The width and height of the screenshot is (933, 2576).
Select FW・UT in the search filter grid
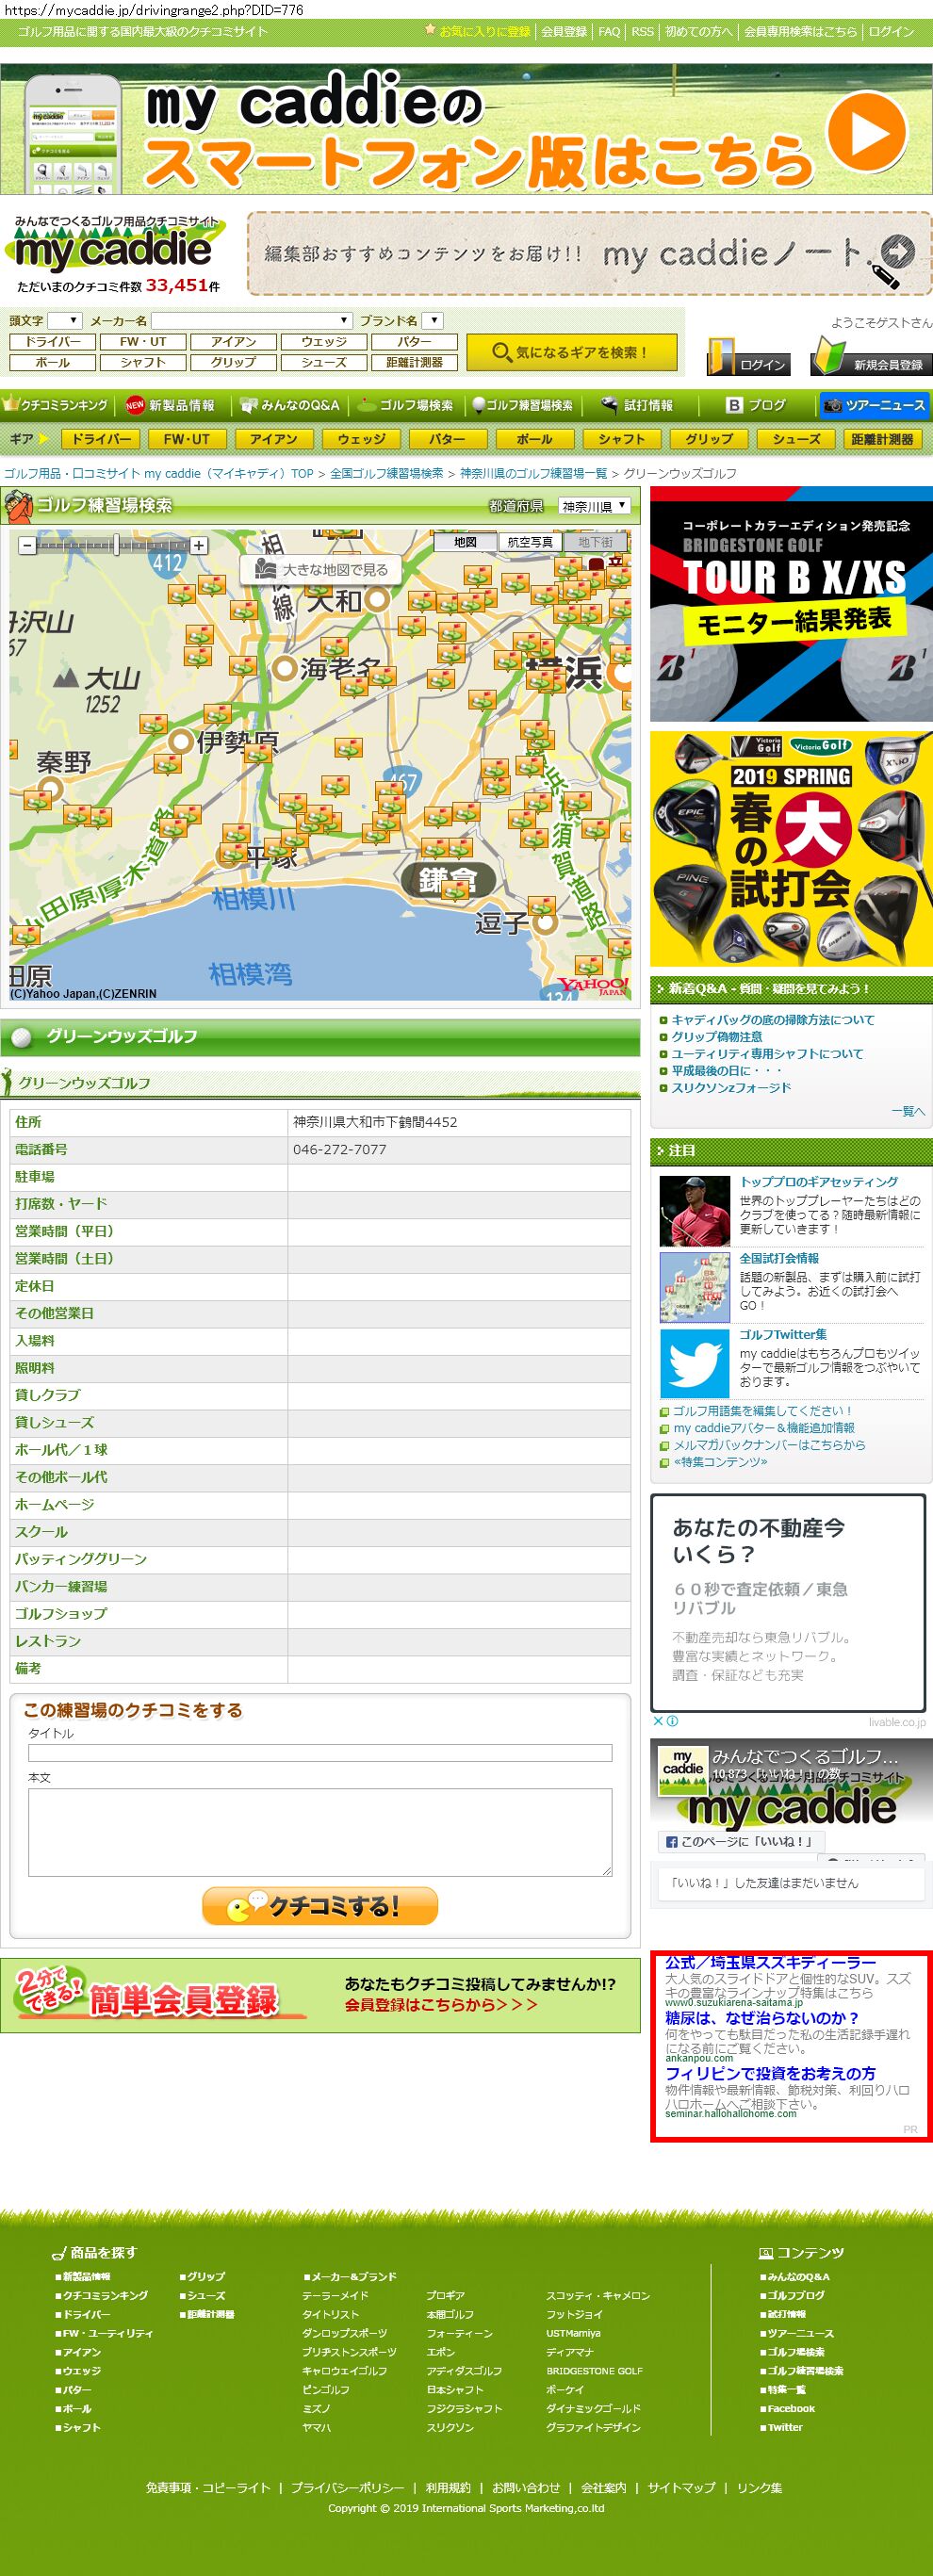point(143,341)
